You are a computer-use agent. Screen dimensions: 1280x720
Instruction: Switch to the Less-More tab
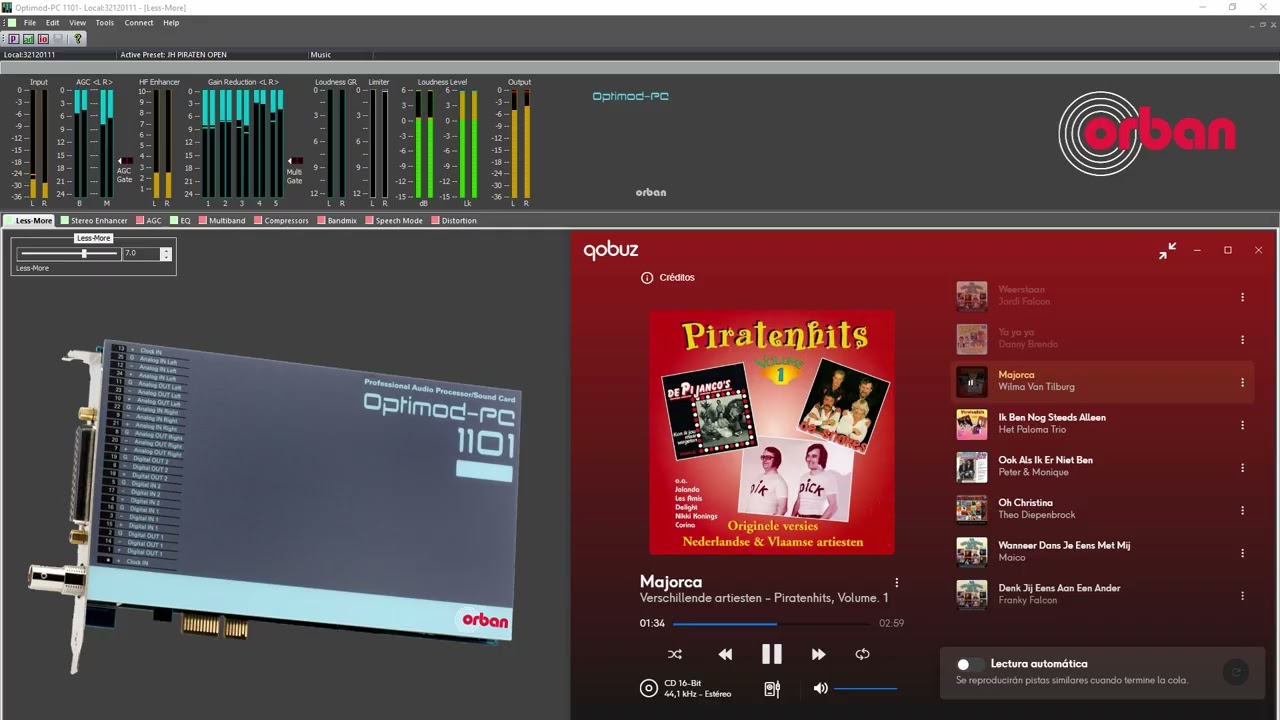click(29, 220)
